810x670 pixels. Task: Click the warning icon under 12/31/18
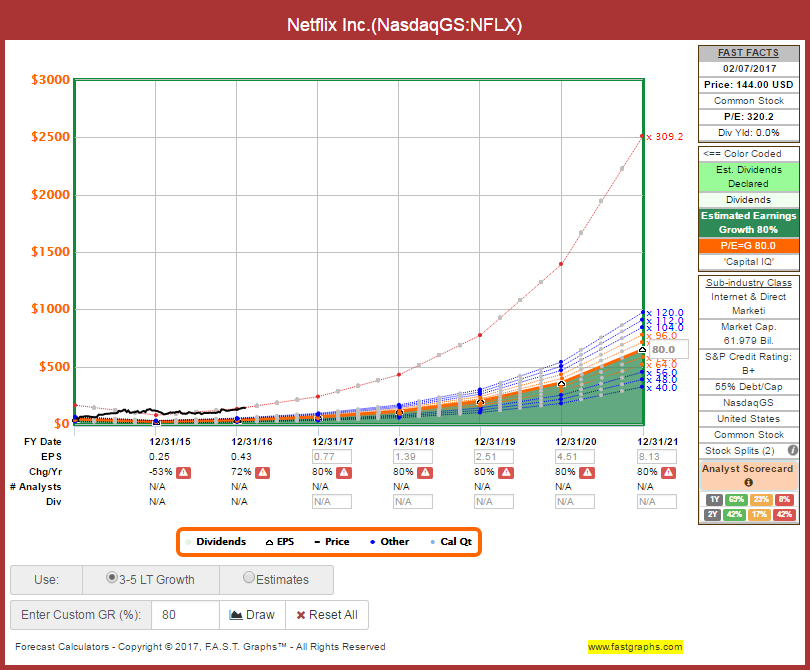point(426,472)
